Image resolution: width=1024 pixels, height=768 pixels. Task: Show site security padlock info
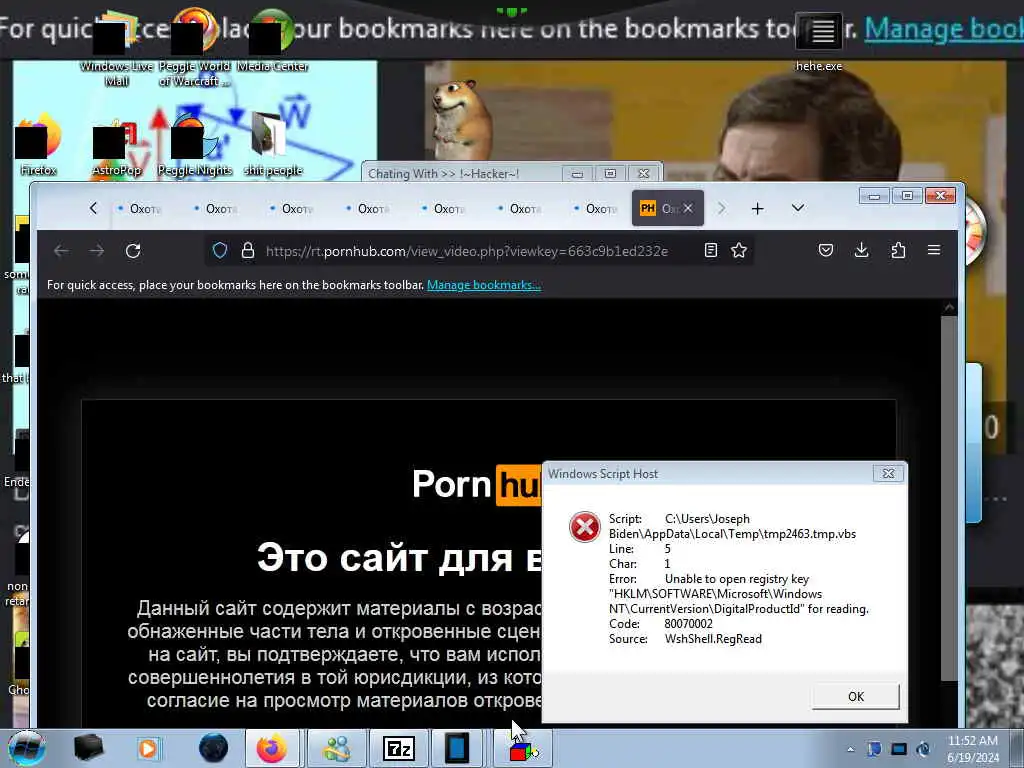tap(248, 251)
